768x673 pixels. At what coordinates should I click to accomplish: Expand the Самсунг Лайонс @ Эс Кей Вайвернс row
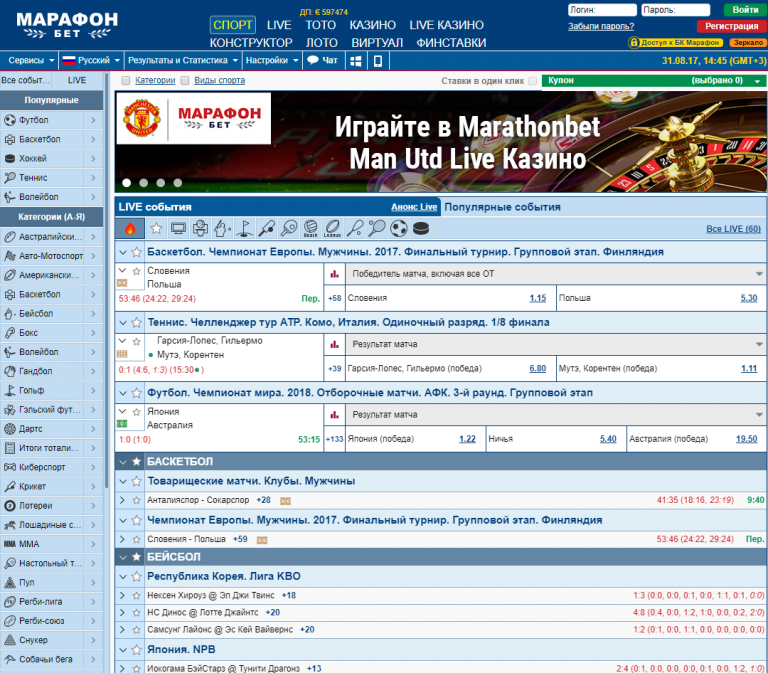pos(122,629)
